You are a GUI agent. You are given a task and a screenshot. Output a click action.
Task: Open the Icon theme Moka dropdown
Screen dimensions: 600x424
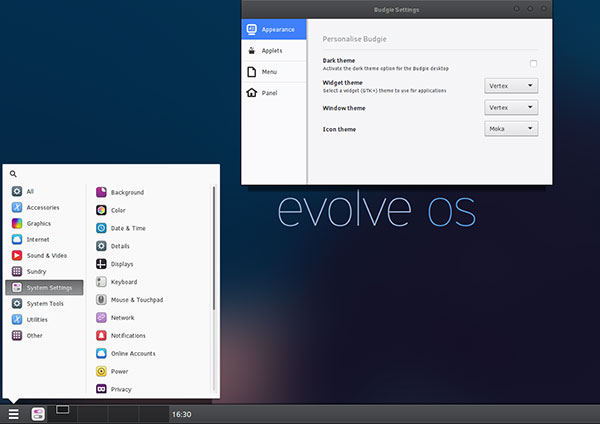[511, 129]
